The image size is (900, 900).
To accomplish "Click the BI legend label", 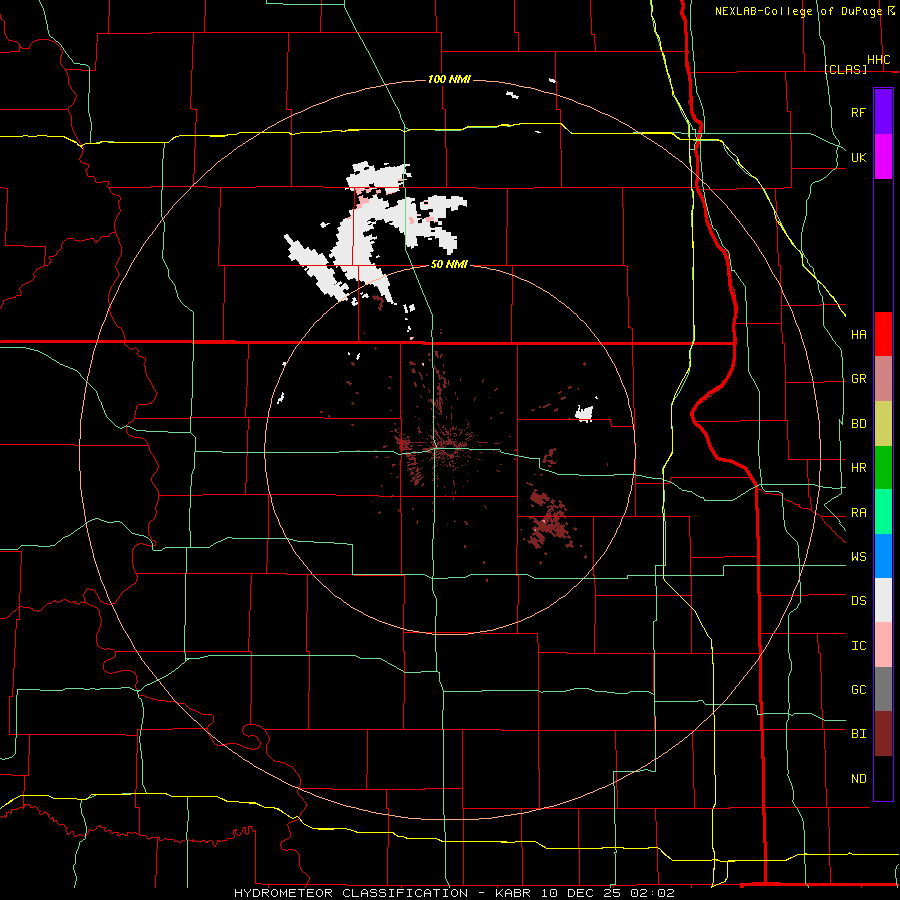I will pyautogui.click(x=858, y=734).
